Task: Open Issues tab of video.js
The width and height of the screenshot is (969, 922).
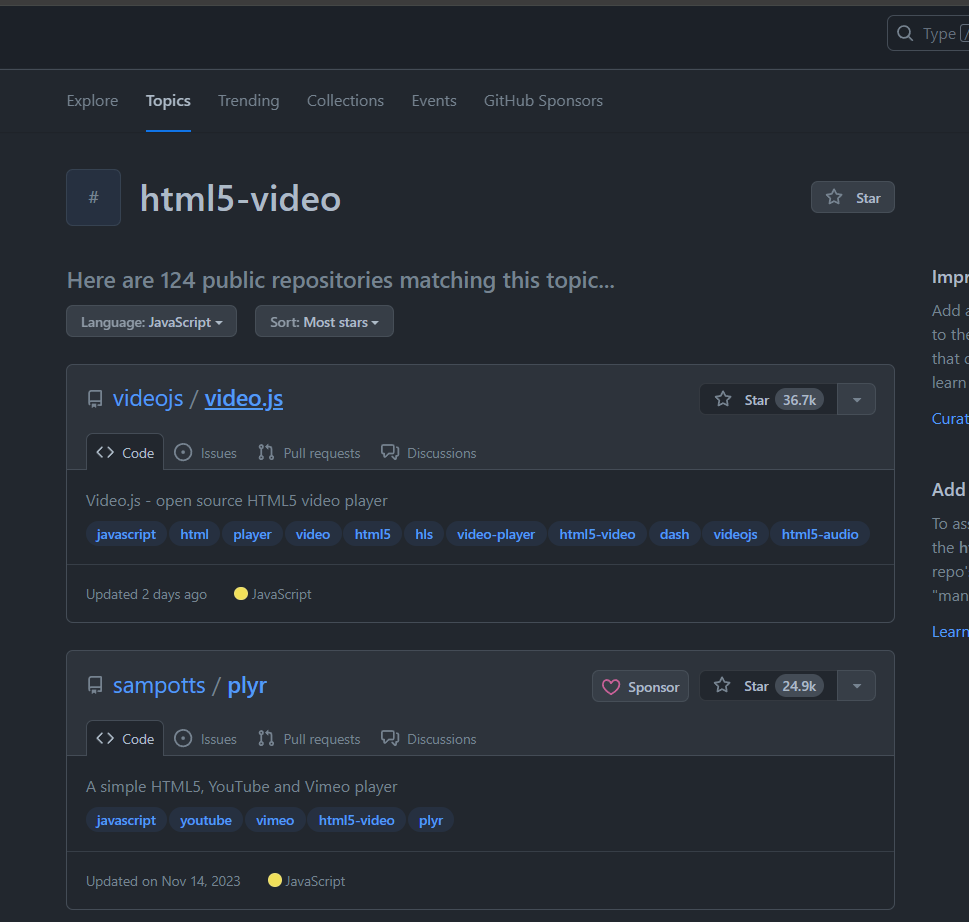Action: point(206,453)
